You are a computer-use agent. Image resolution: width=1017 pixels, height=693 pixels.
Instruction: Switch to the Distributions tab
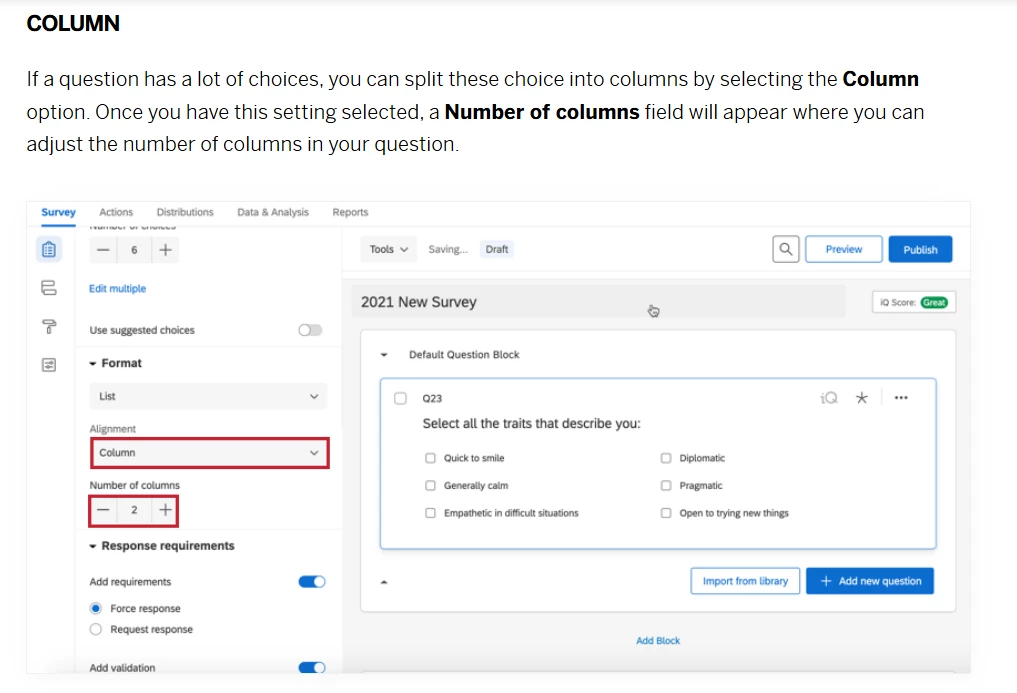(185, 212)
